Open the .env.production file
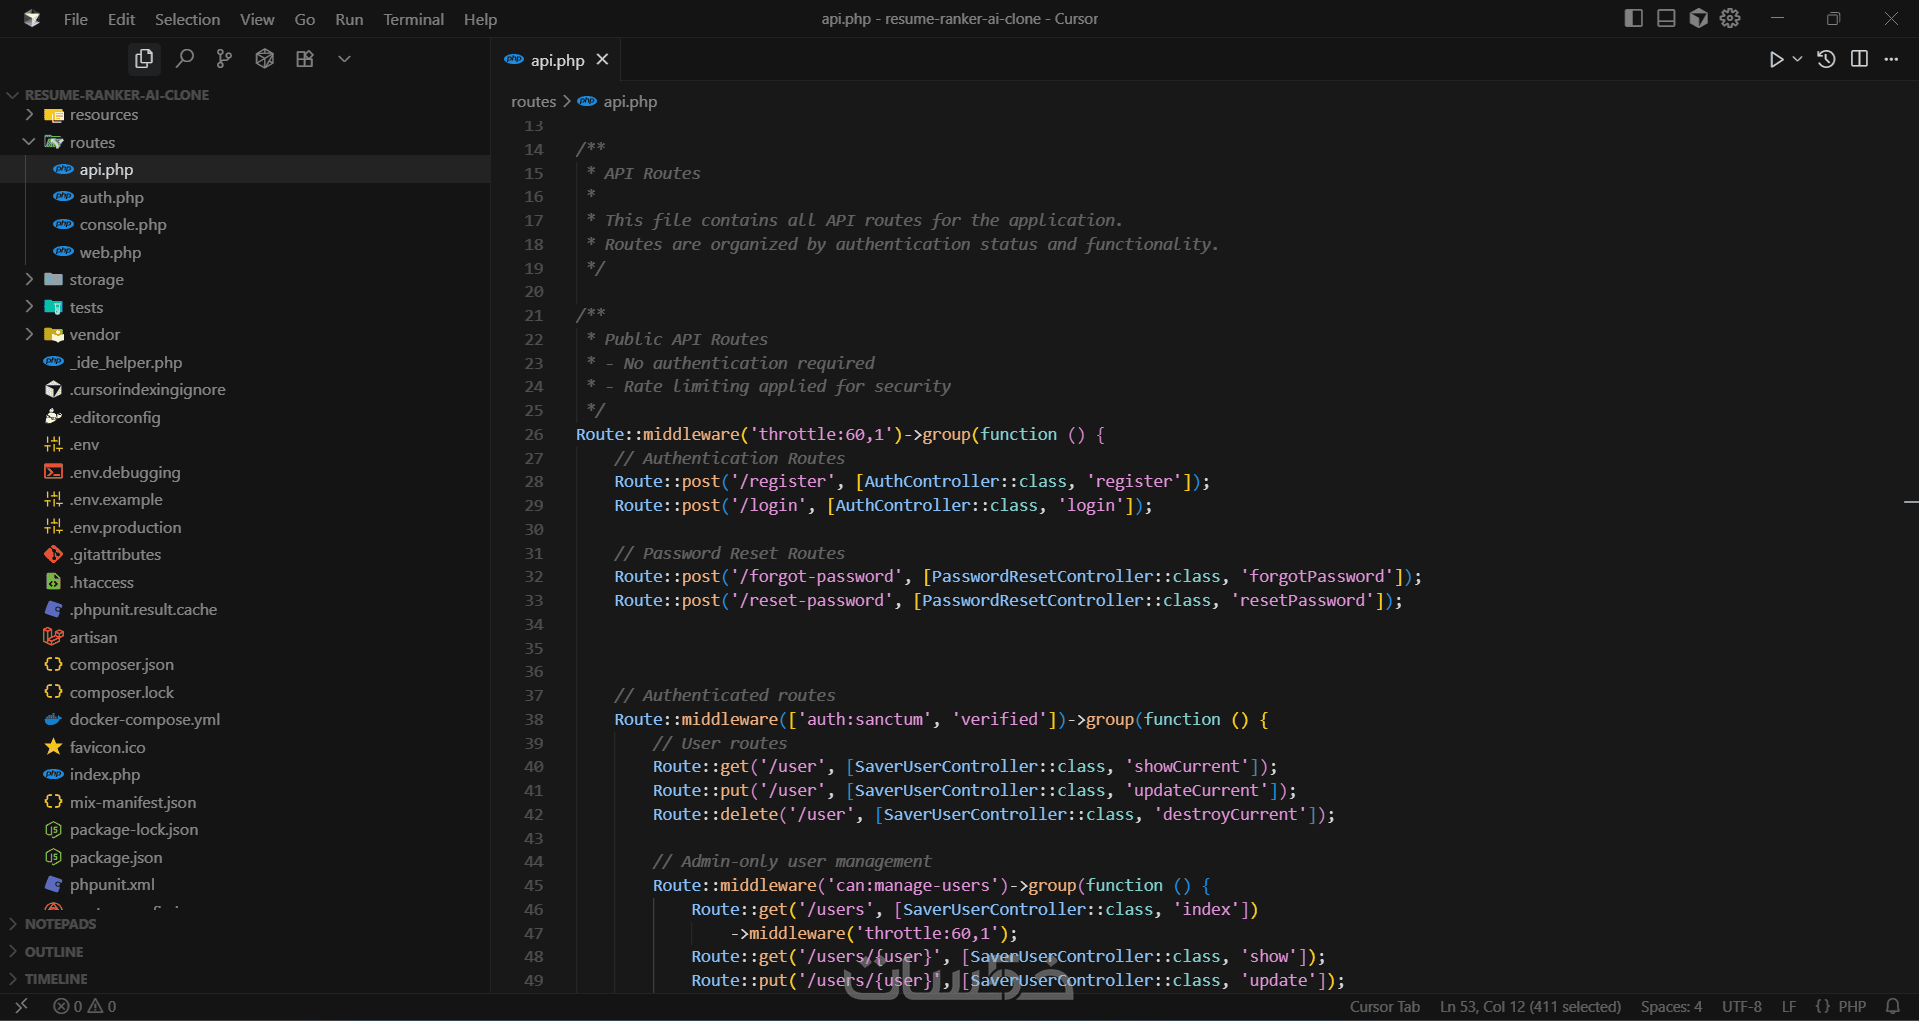Image resolution: width=1919 pixels, height=1021 pixels. click(125, 528)
